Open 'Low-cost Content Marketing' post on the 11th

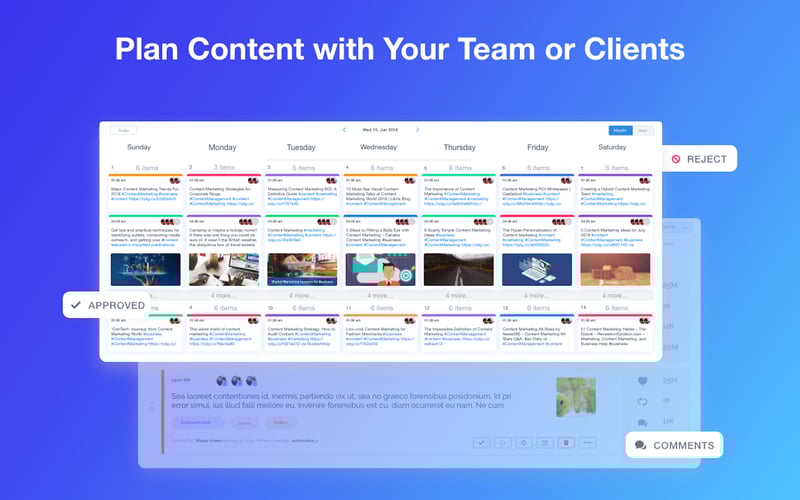pos(381,333)
